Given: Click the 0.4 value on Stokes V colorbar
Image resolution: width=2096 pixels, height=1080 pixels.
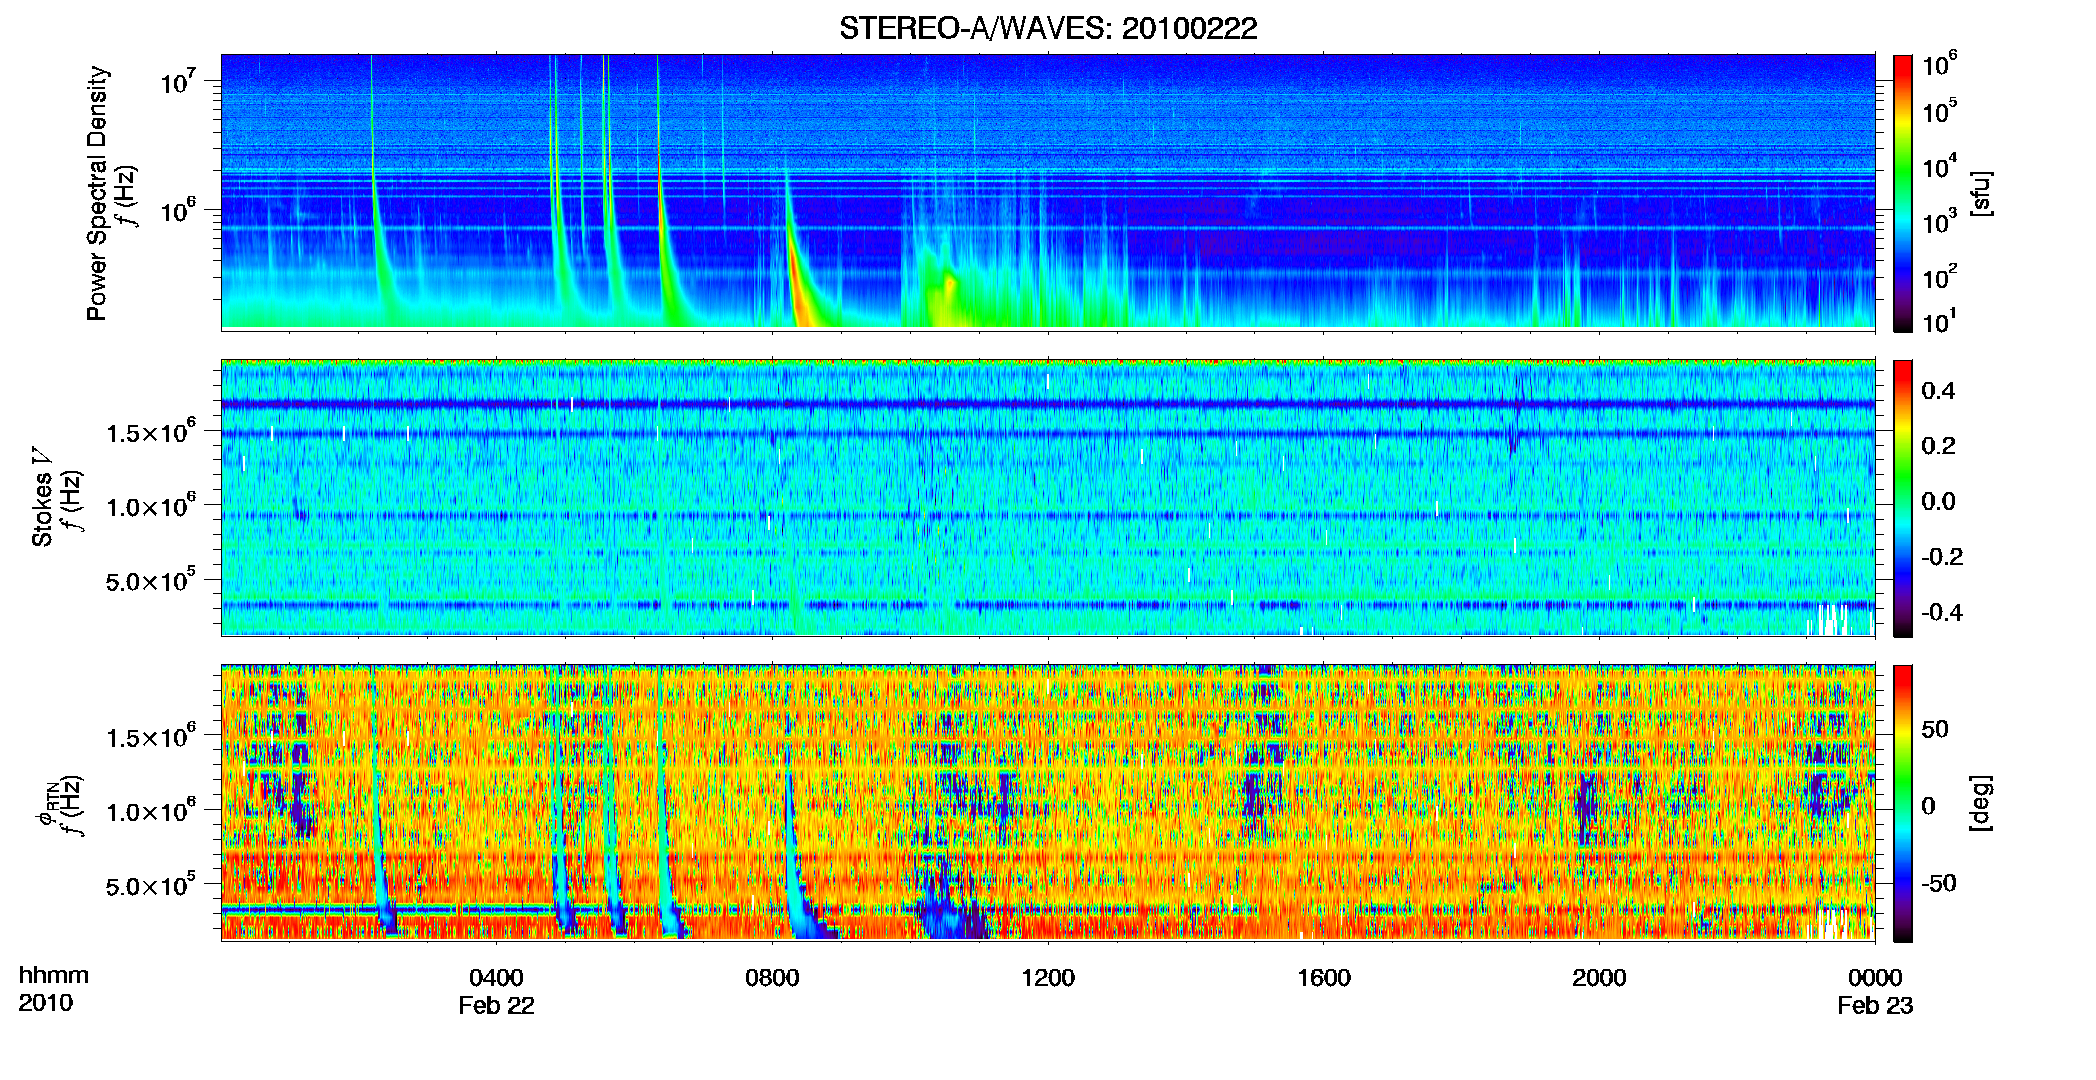Looking at the screenshot, I should [x=1938, y=391].
